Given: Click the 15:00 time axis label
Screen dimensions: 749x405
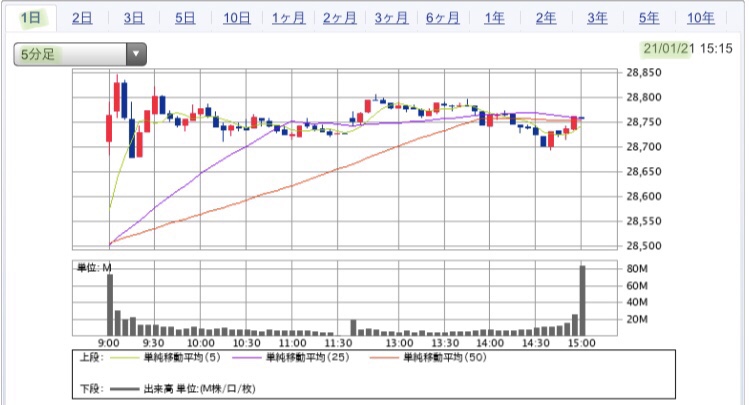Looking at the screenshot, I should pyautogui.click(x=582, y=343).
